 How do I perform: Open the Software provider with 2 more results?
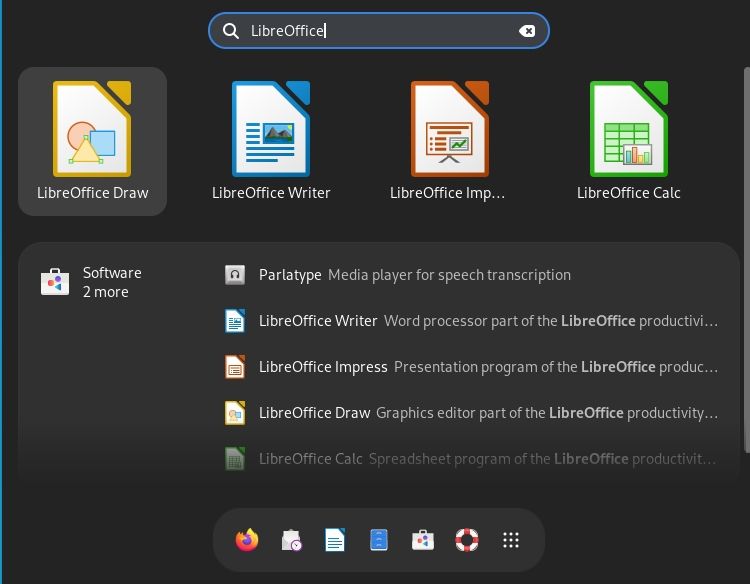(91, 282)
